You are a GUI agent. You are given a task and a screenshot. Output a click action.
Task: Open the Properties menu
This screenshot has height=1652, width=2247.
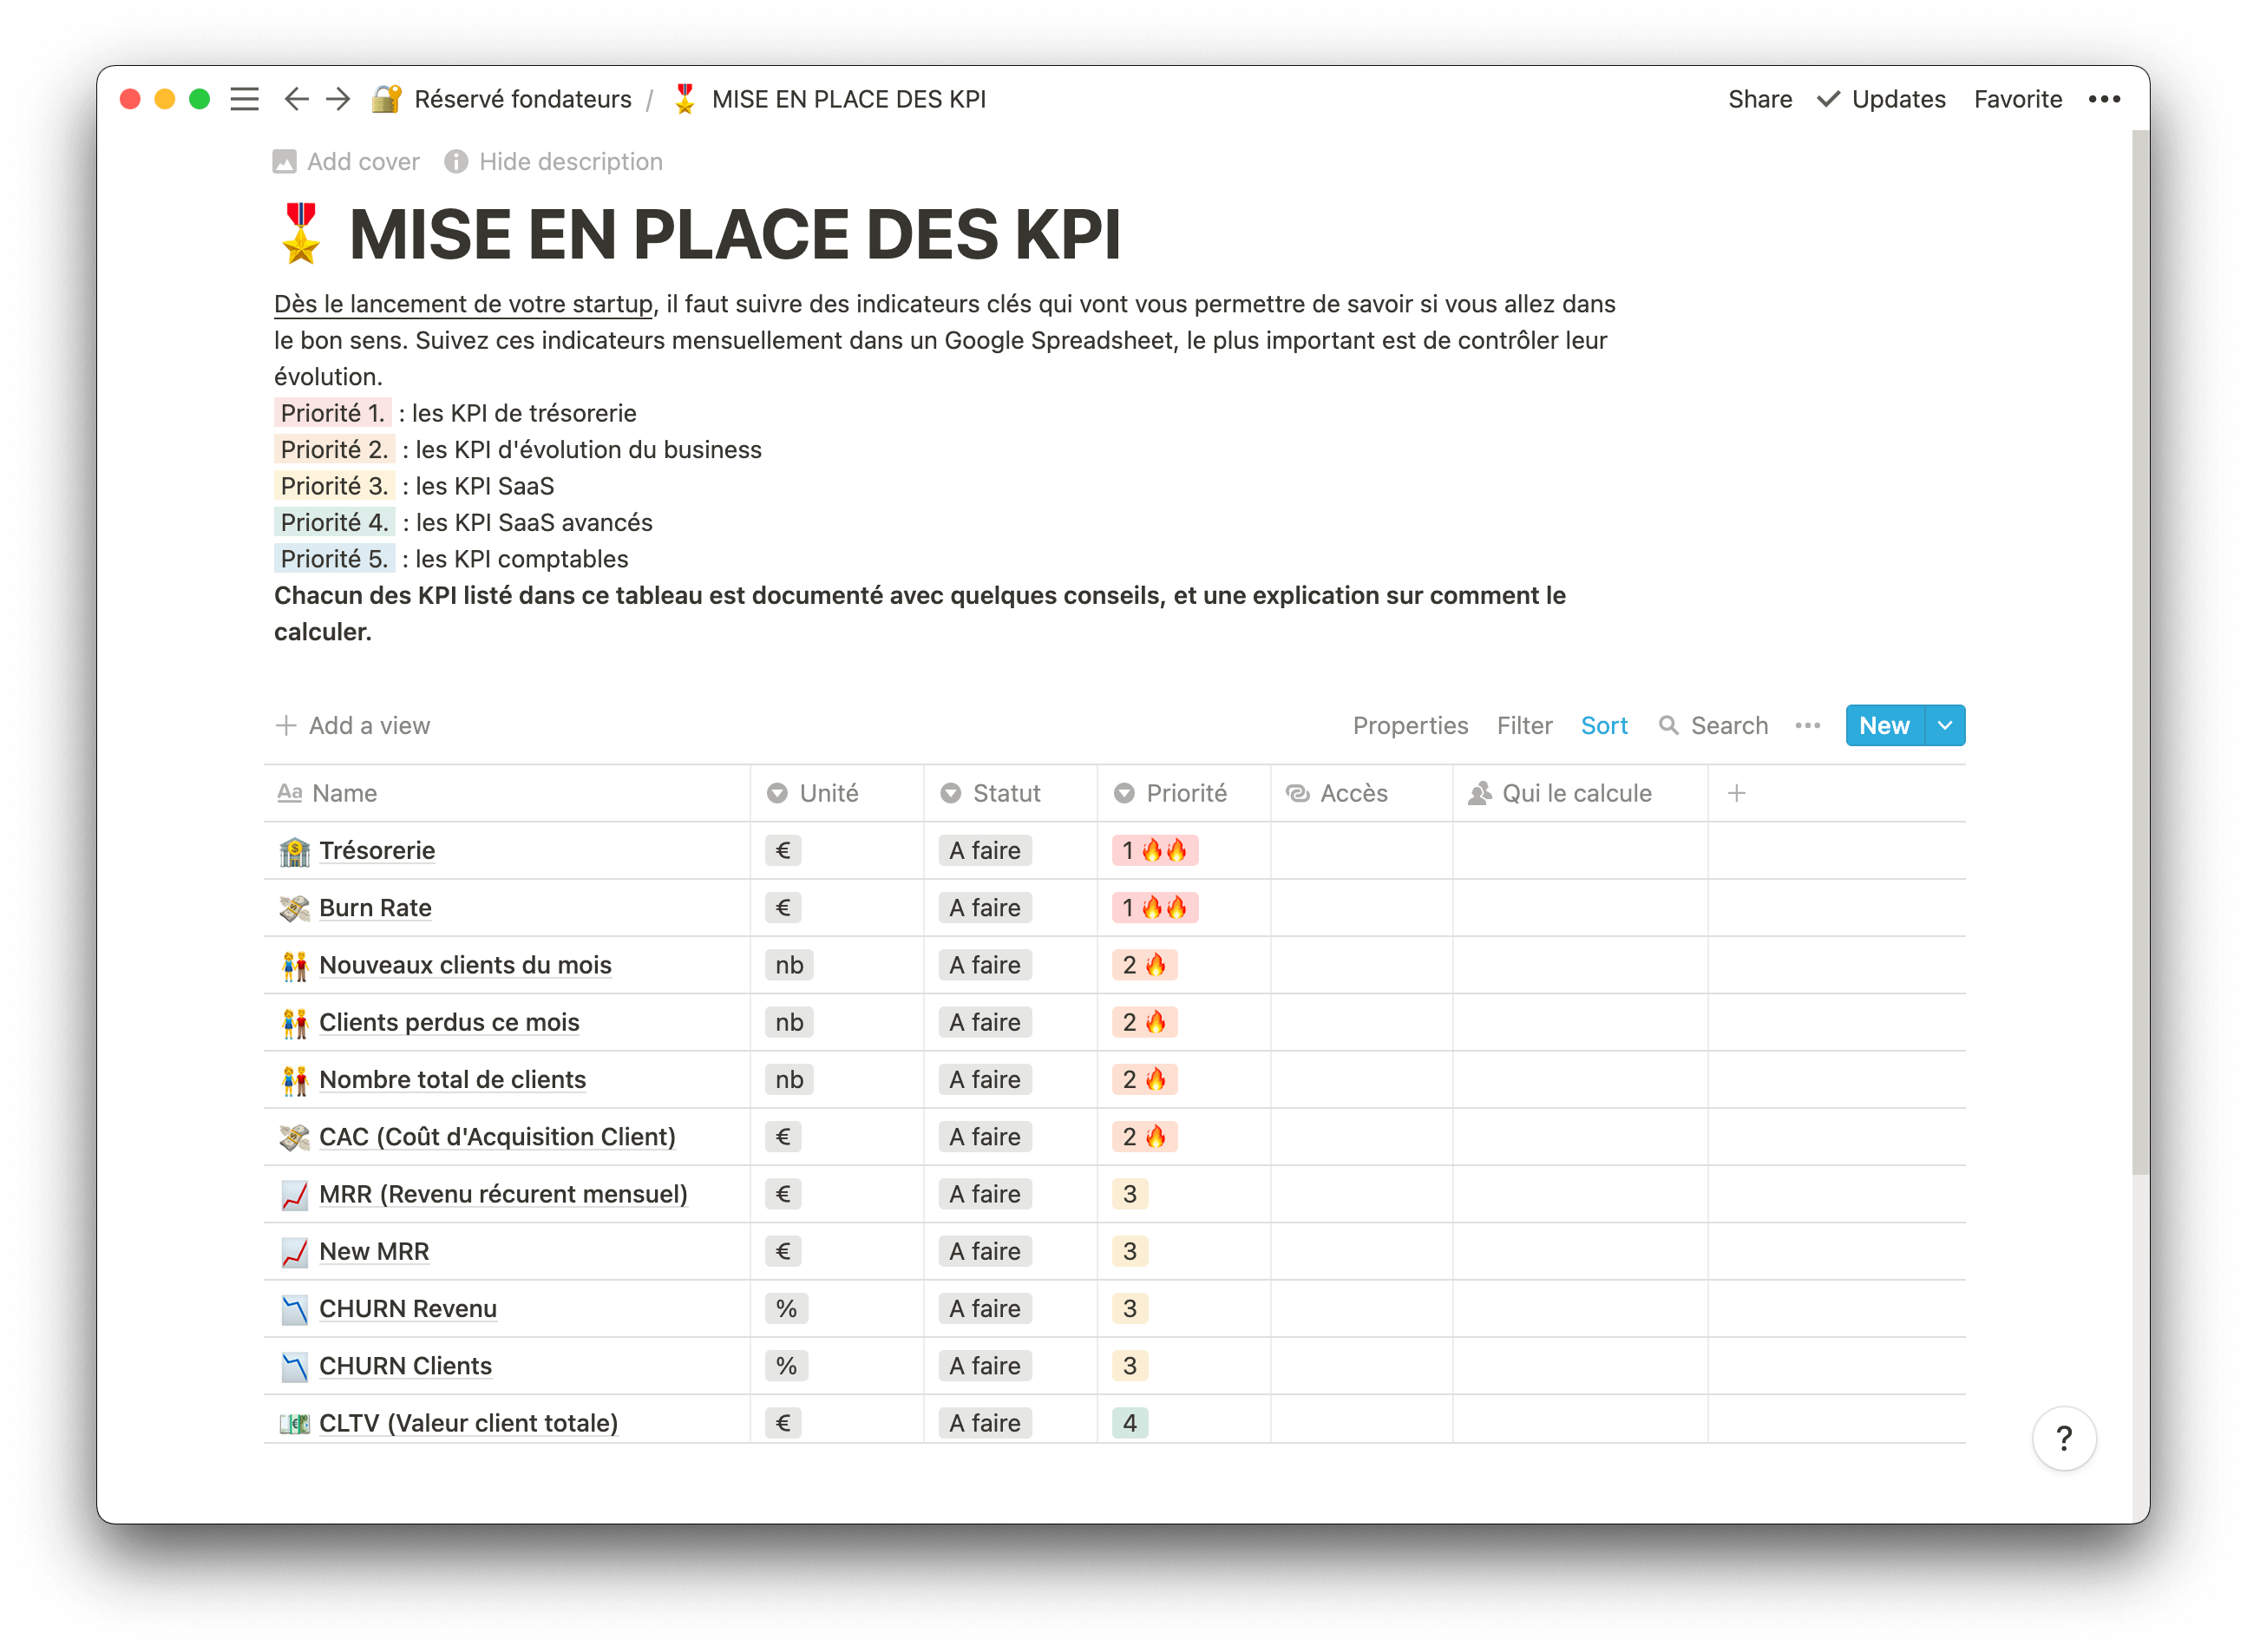[1409, 725]
